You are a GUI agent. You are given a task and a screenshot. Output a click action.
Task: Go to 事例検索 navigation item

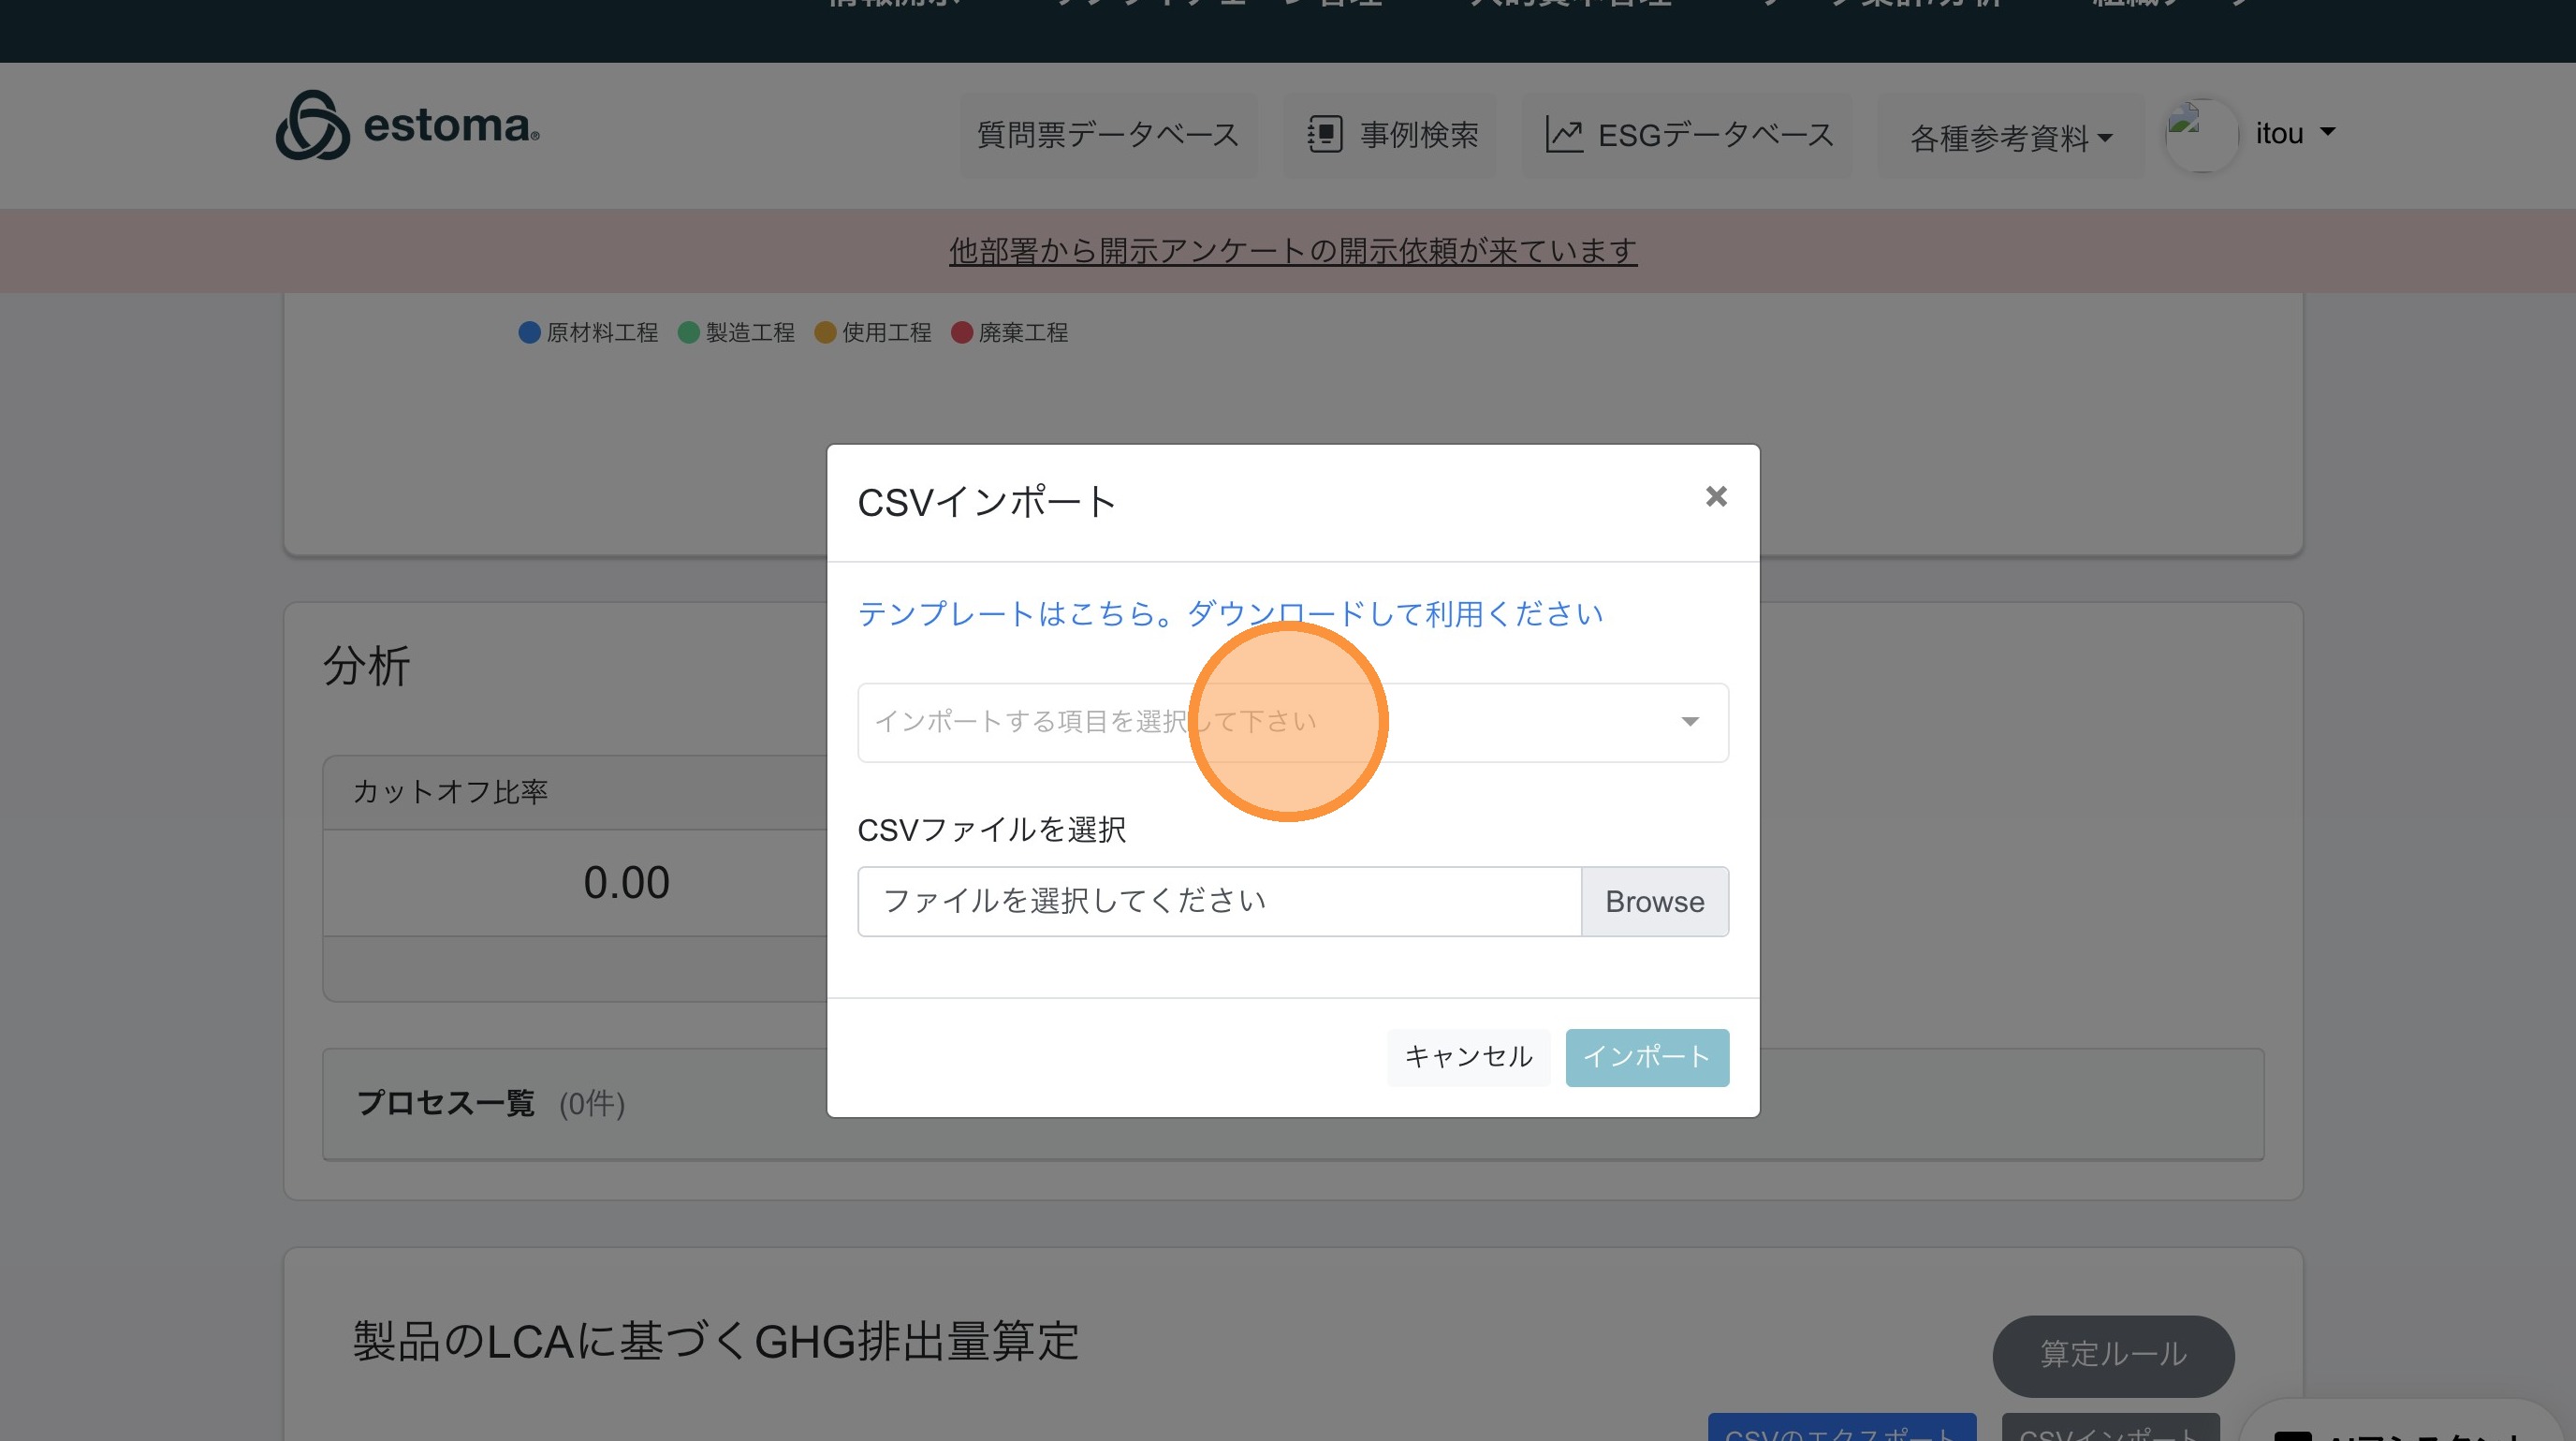tap(1418, 134)
